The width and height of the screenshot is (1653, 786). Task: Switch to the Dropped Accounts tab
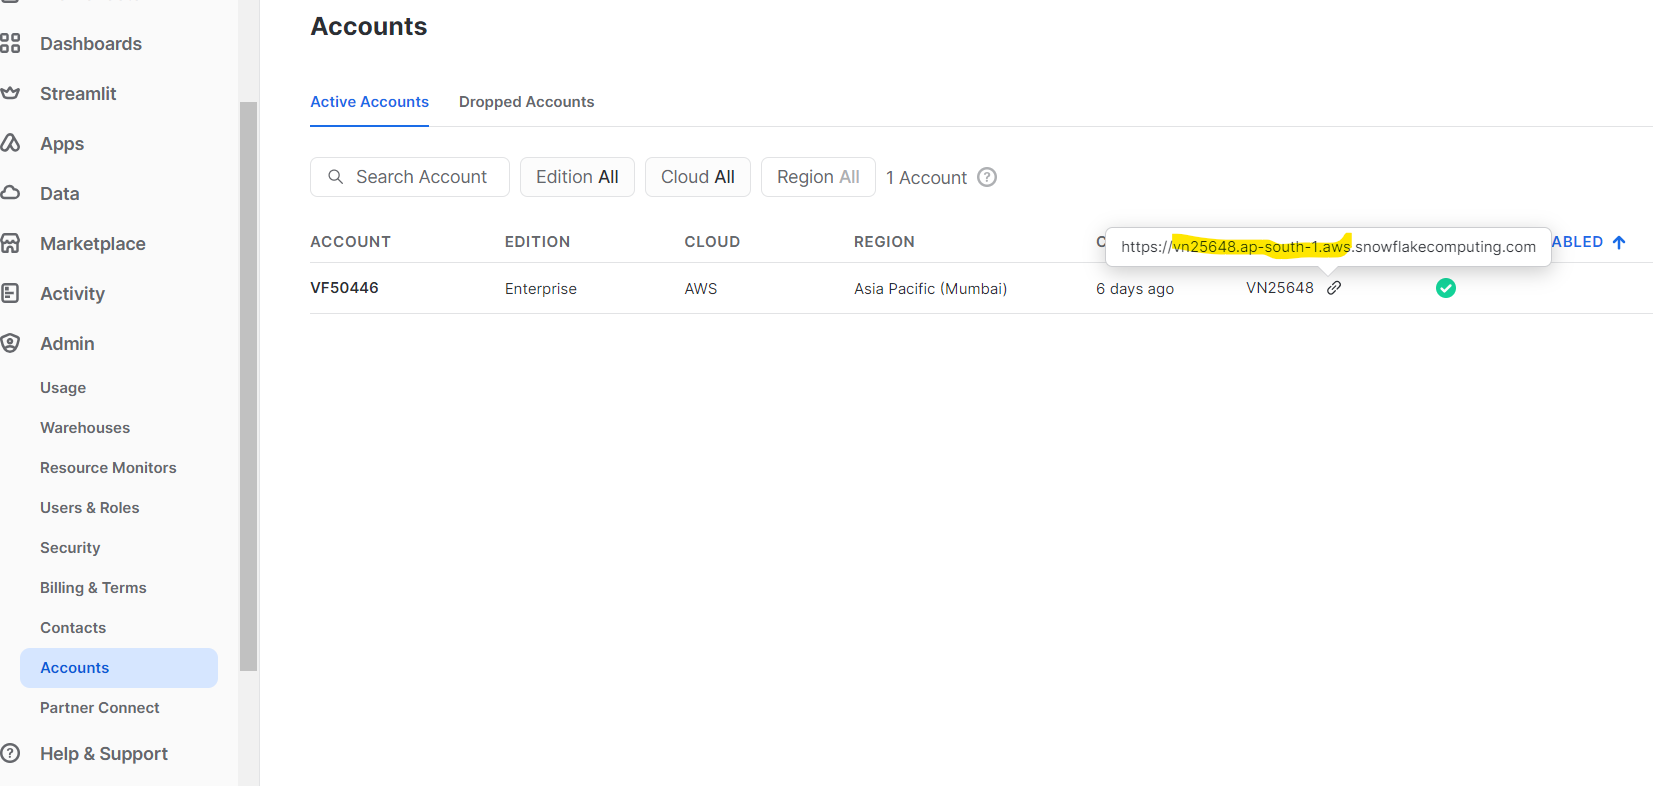point(526,102)
